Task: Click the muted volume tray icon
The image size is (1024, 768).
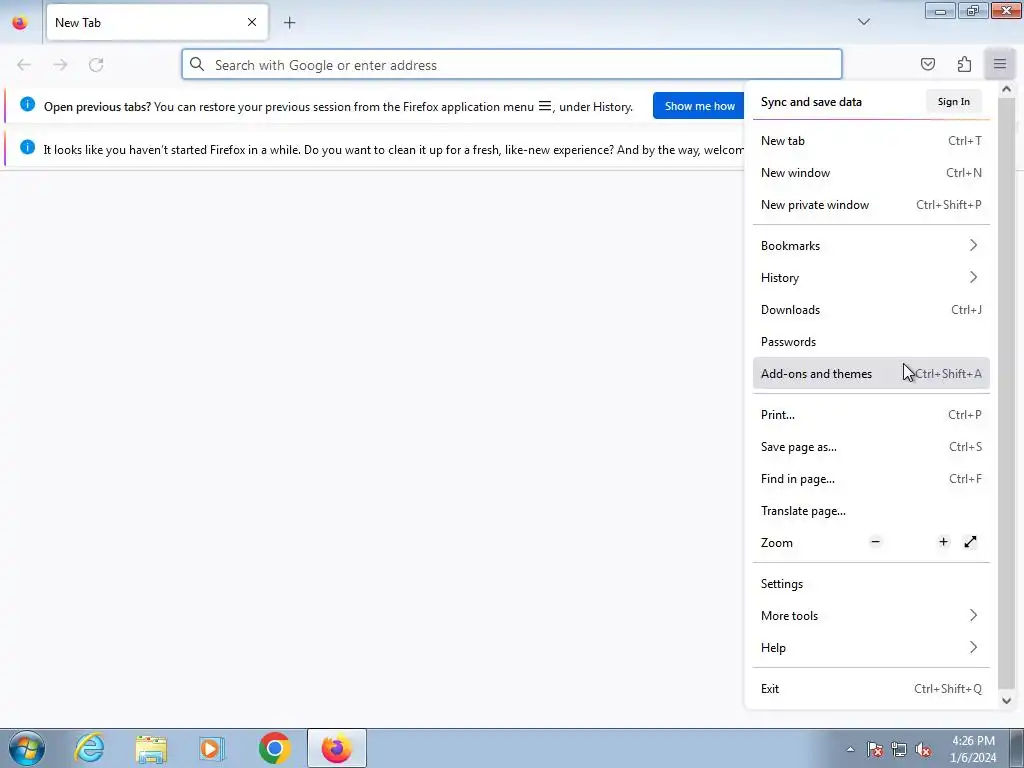Action: coord(923,749)
